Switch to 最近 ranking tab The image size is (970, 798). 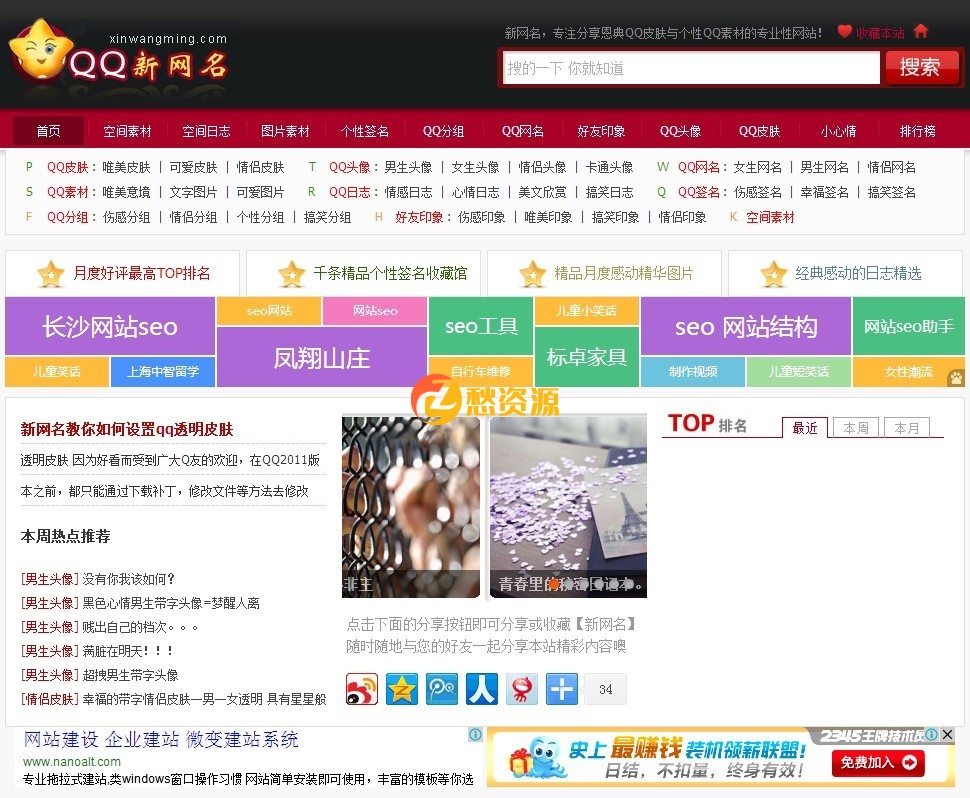coord(806,427)
